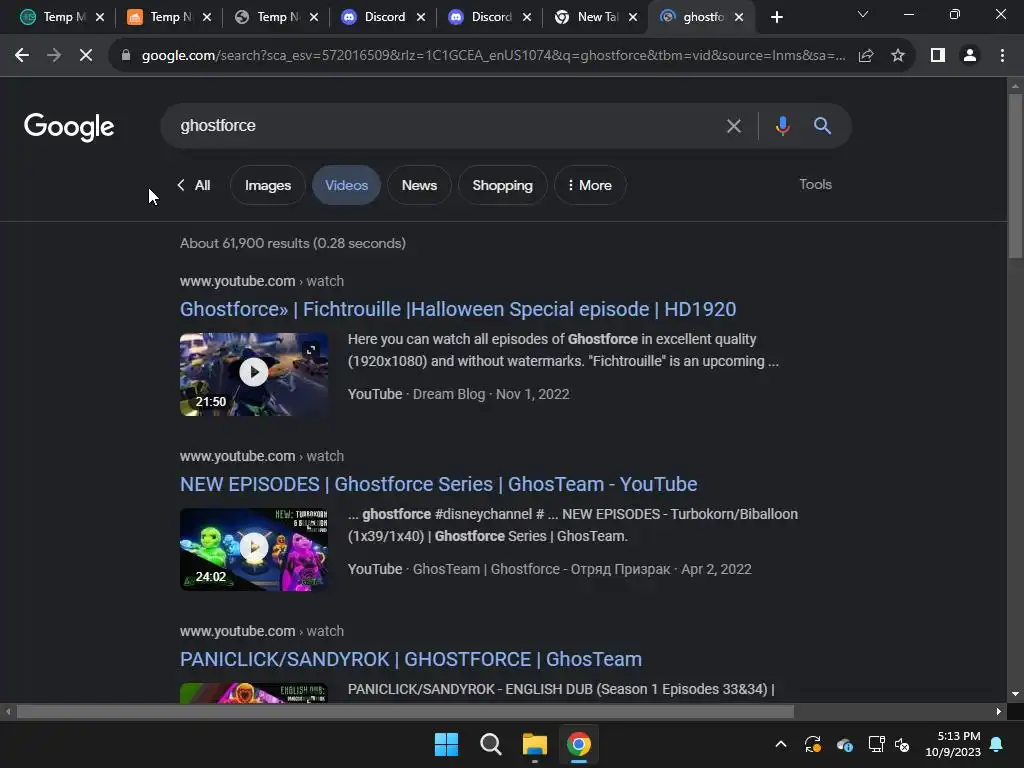Select the News search filter
Screen dimensions: 1024x768
[419, 185]
